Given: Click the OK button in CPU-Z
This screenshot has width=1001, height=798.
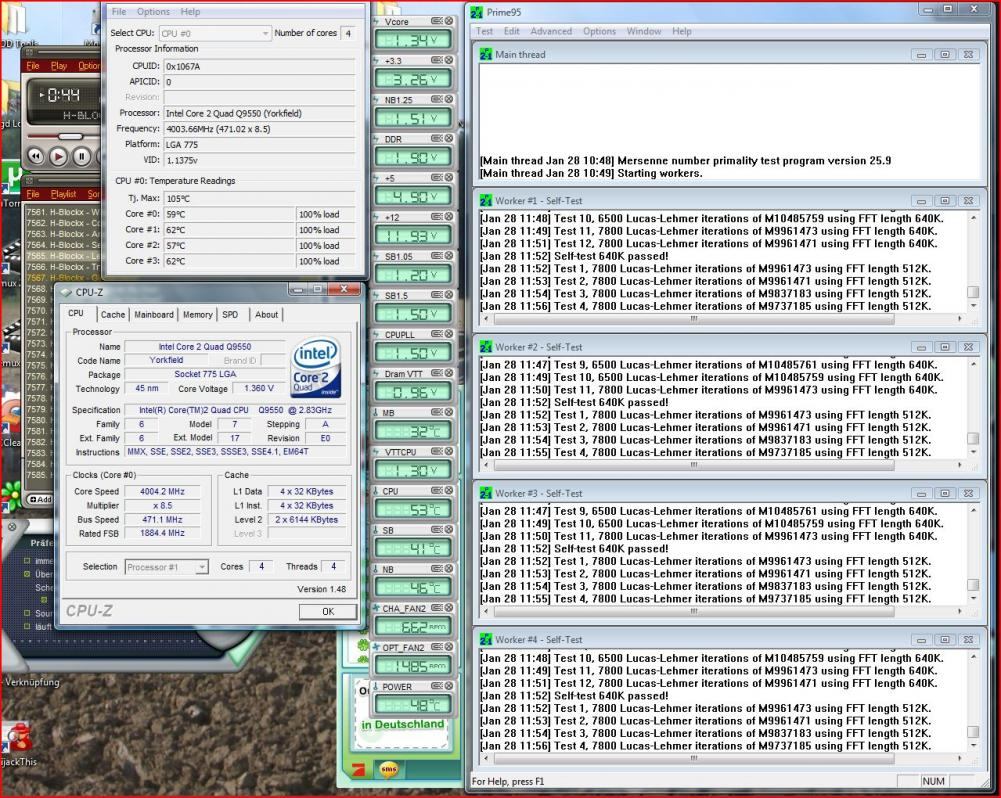Looking at the screenshot, I should pos(328,612).
